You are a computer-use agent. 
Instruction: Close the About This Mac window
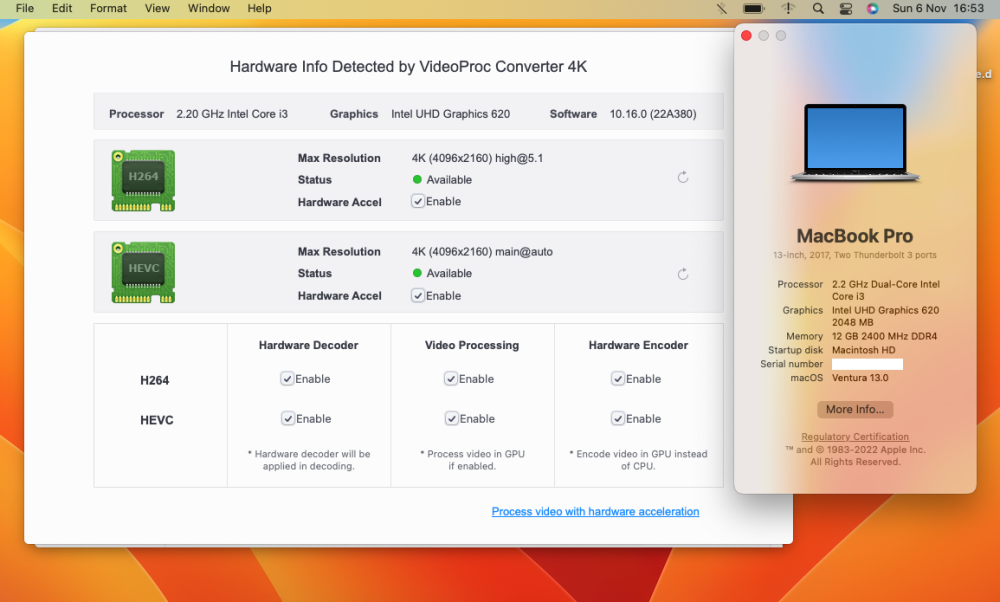(746, 36)
